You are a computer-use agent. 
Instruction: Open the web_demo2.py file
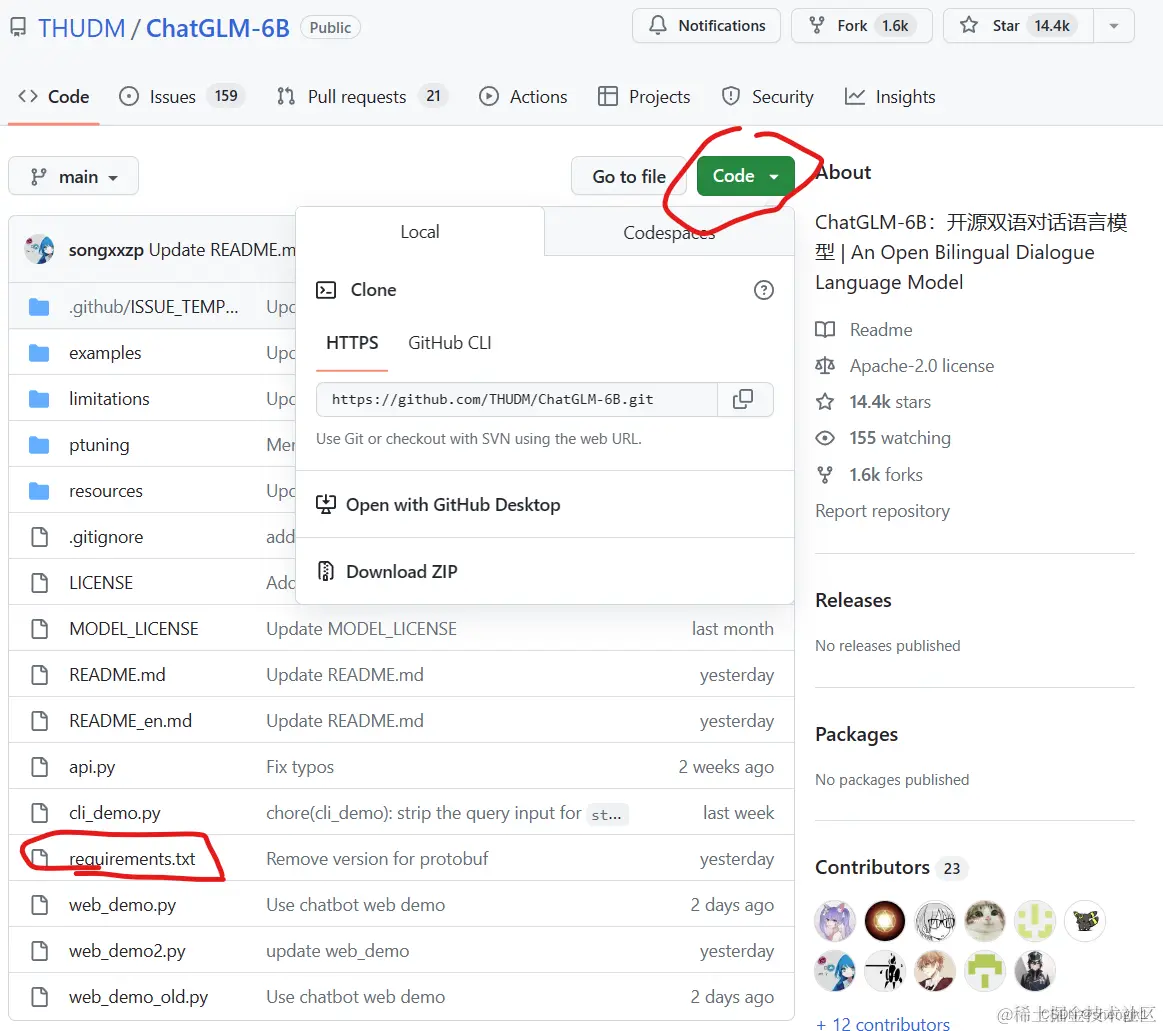pyautogui.click(x=128, y=951)
